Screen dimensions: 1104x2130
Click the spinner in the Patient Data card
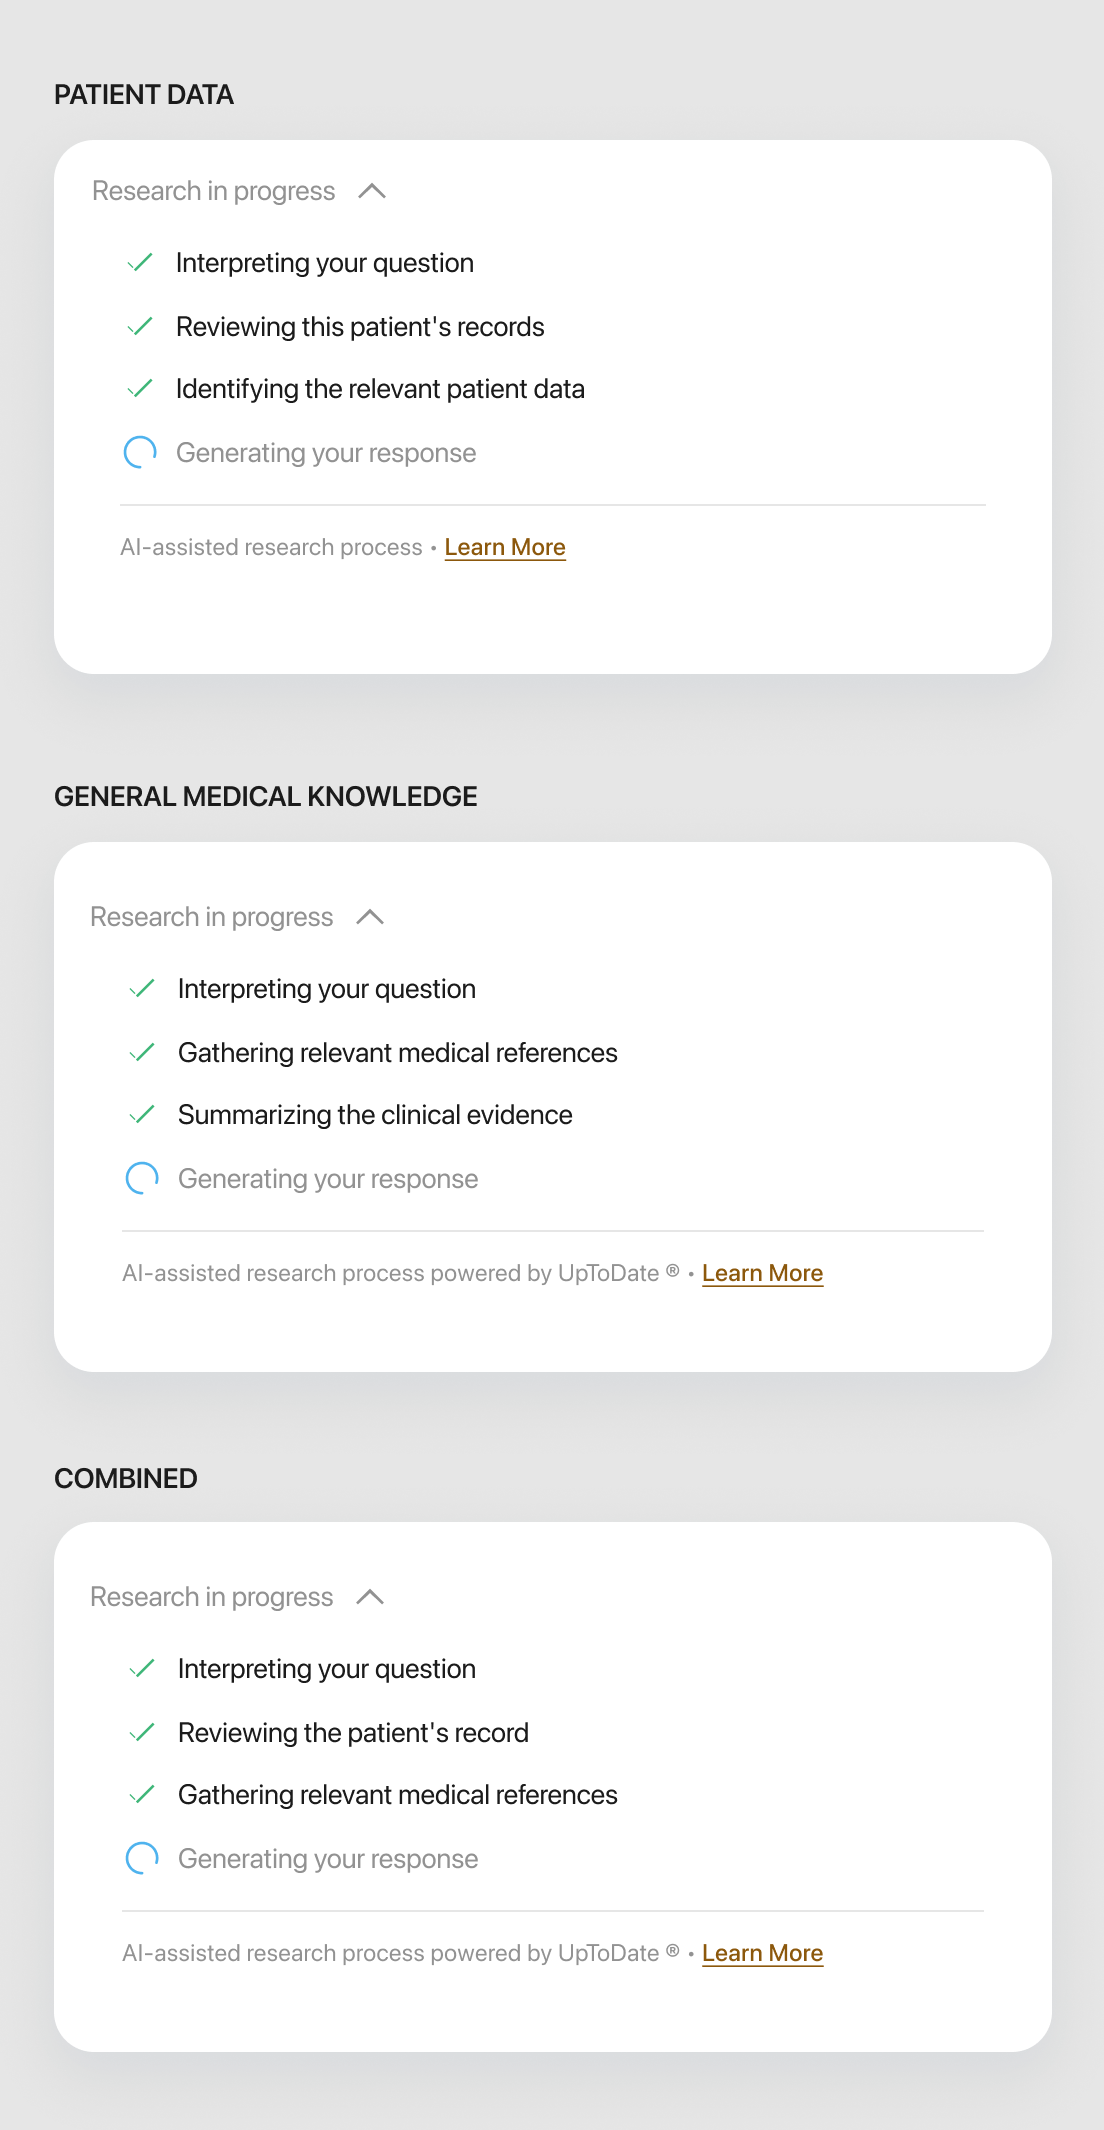pyautogui.click(x=140, y=452)
